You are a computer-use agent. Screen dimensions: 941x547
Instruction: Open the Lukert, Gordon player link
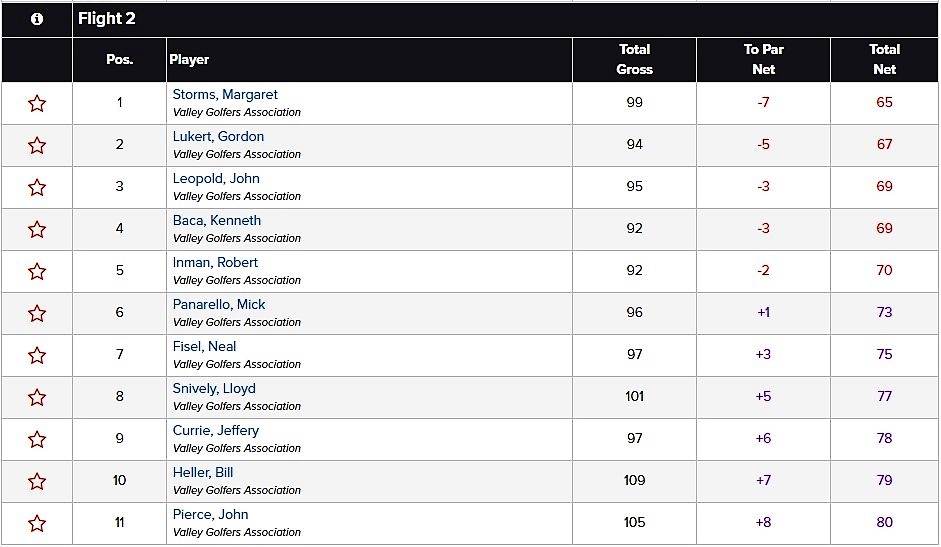point(218,136)
